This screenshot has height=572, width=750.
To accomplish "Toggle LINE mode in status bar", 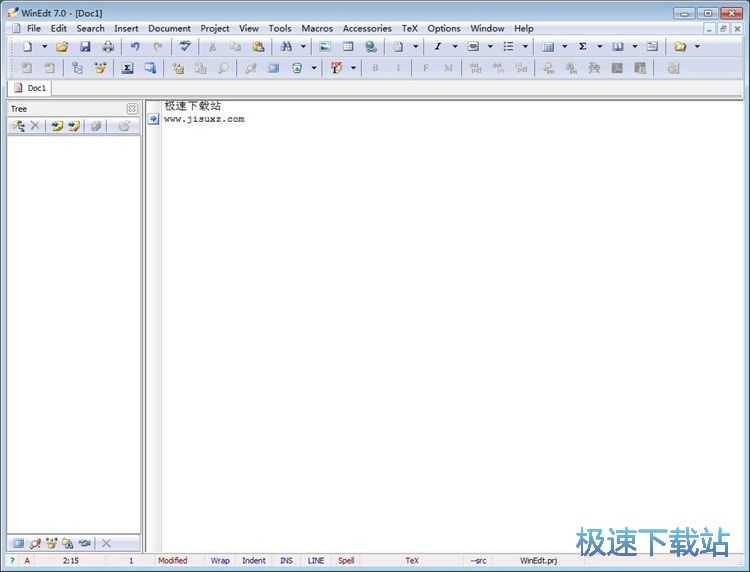I will tap(316, 561).
